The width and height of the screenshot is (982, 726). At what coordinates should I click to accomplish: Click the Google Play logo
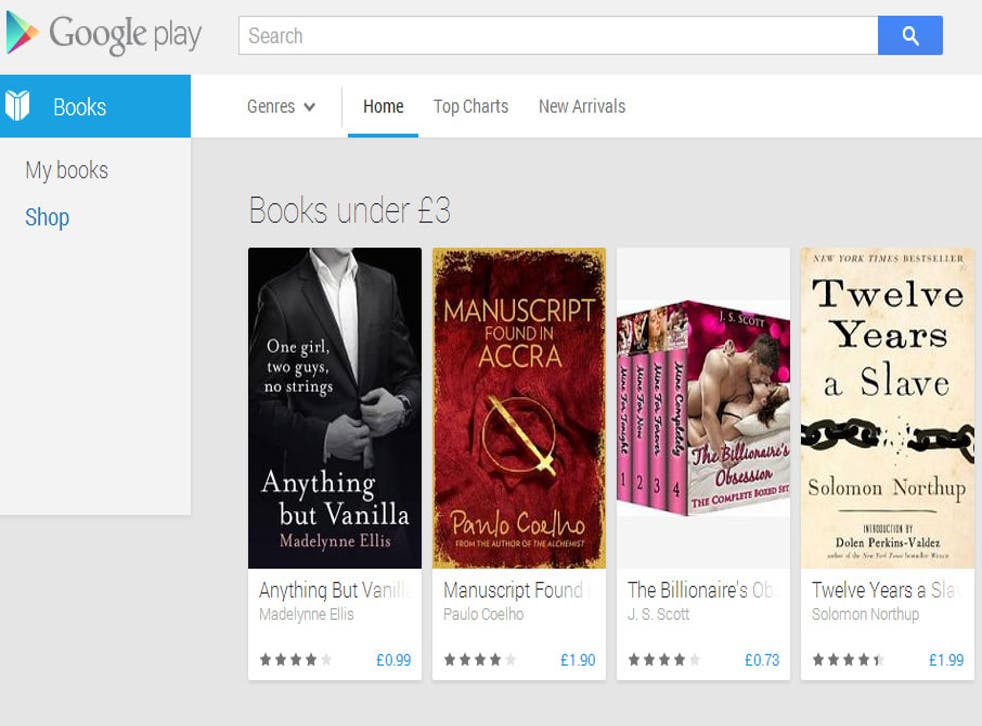[x=104, y=33]
